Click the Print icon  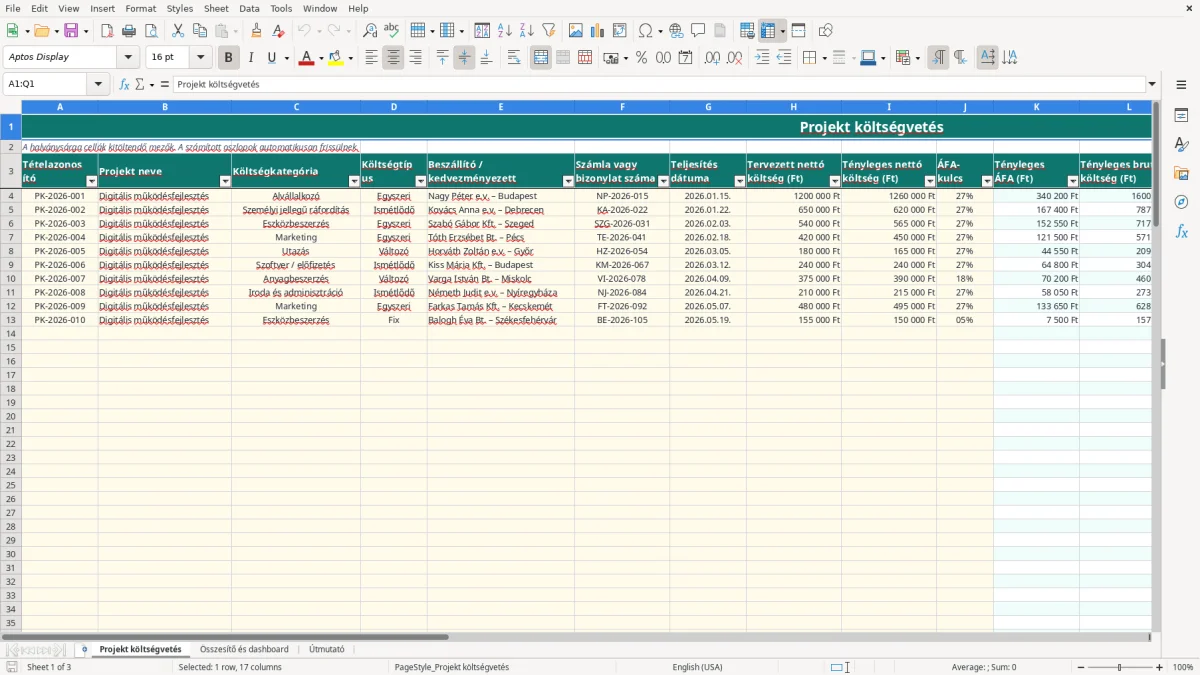(129, 31)
